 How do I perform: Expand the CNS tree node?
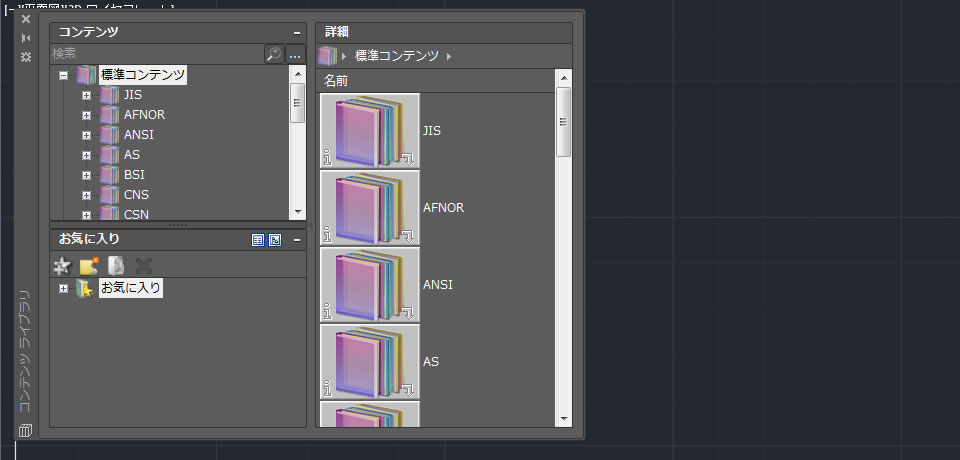(x=86, y=195)
